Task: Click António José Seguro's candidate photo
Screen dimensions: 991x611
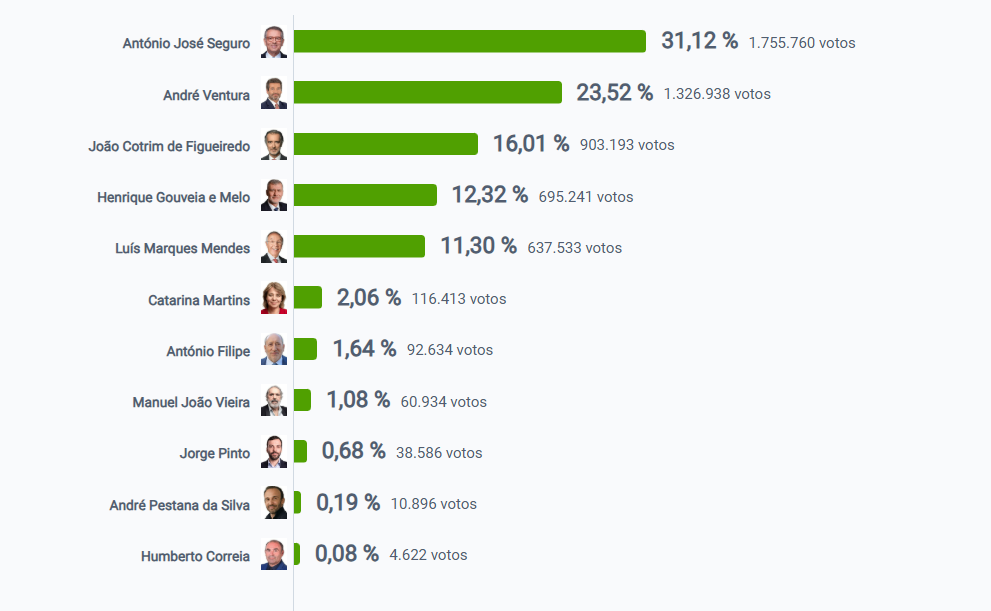Action: pyautogui.click(x=273, y=42)
